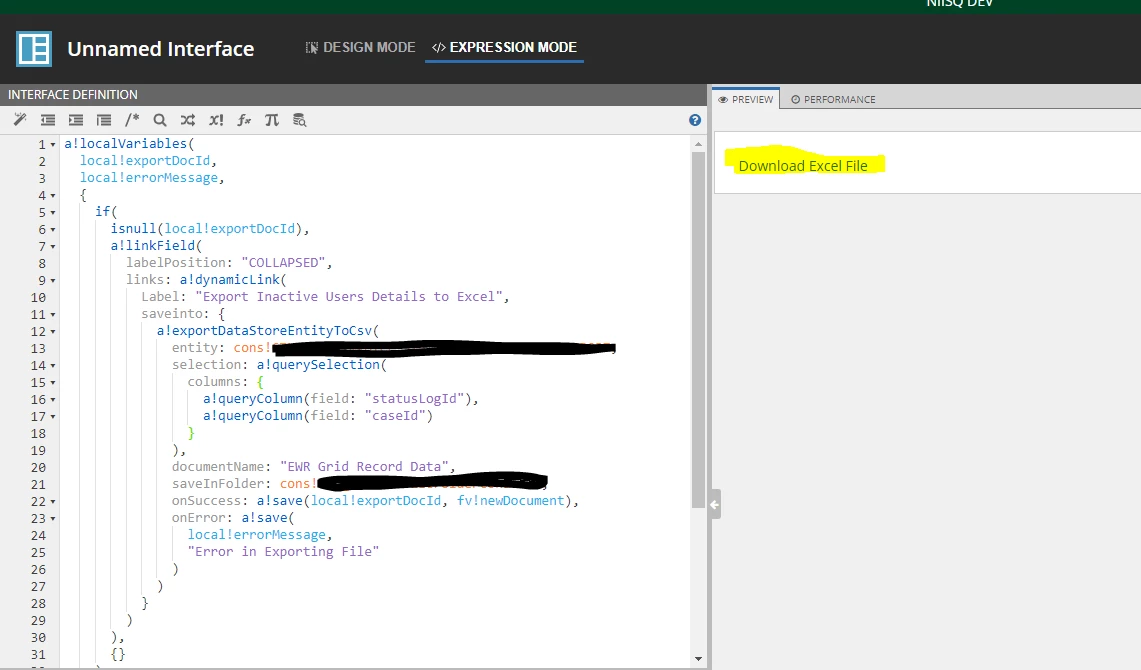Collapse the code fold at line 22
Screen dimensions: 1141x670
pos(53,502)
